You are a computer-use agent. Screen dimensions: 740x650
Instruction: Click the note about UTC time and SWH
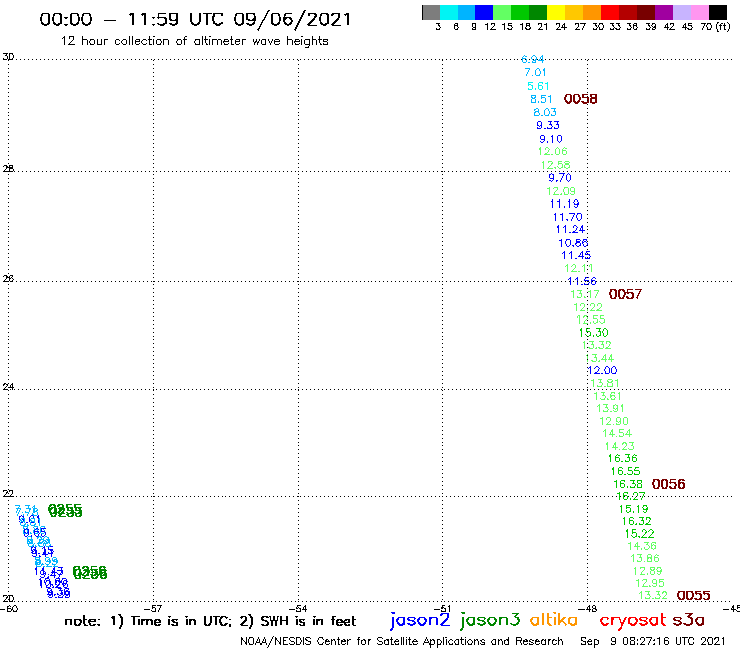pos(210,621)
